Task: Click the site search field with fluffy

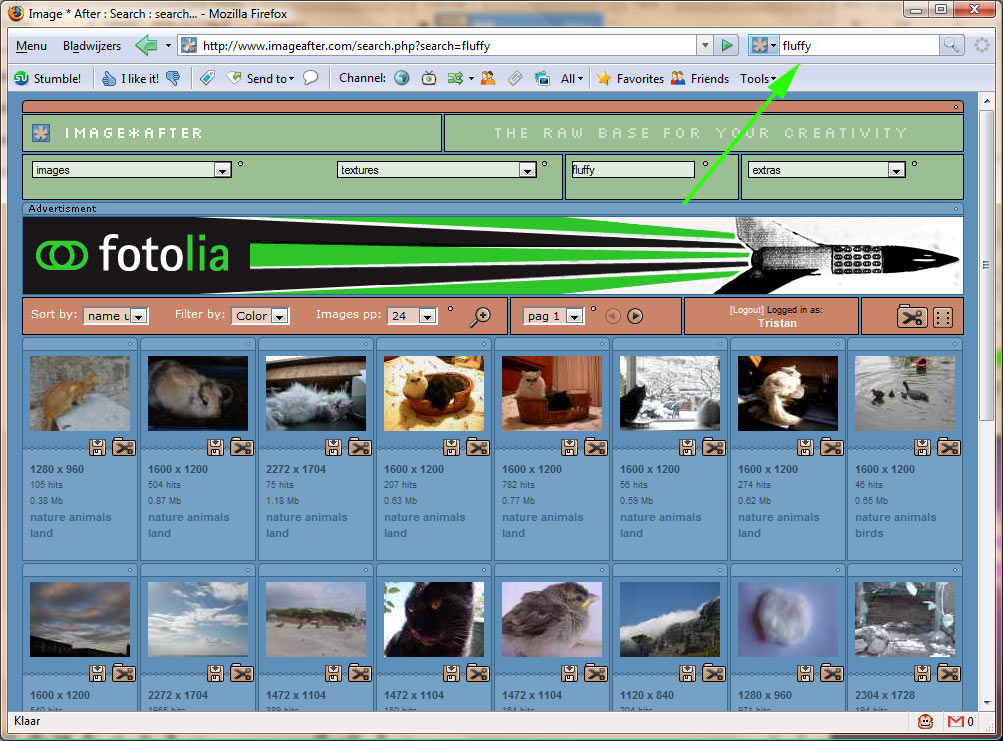Action: [632, 170]
